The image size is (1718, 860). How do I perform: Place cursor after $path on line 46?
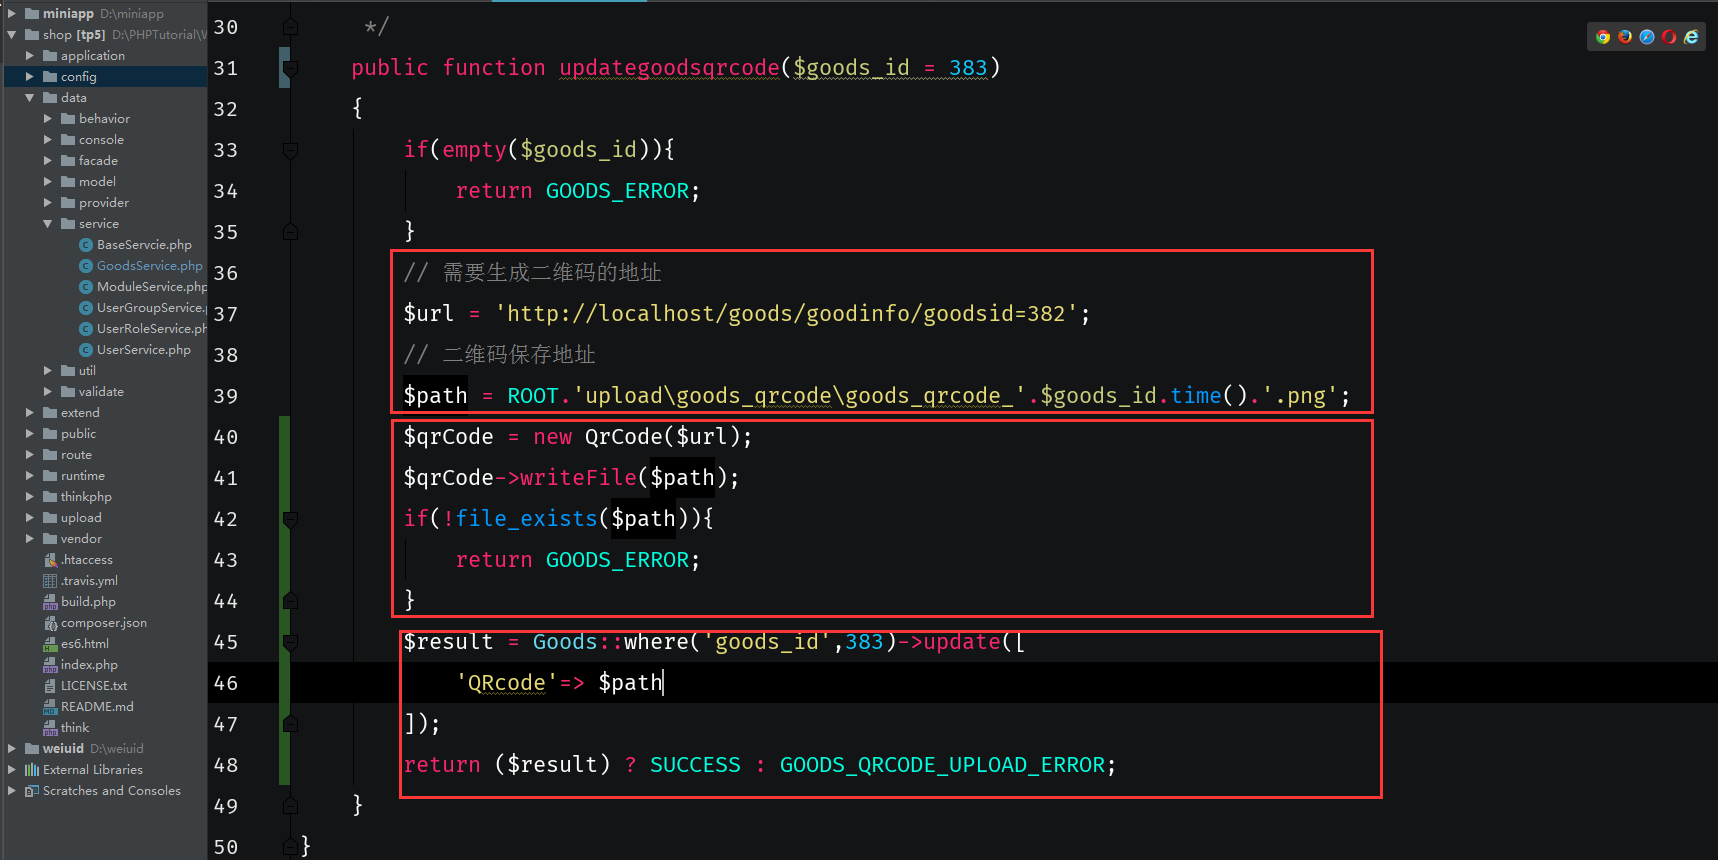(x=664, y=683)
